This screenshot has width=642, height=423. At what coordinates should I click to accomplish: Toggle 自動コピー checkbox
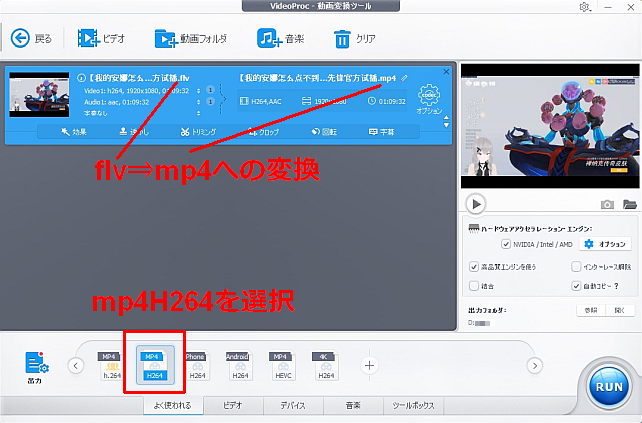tap(576, 286)
